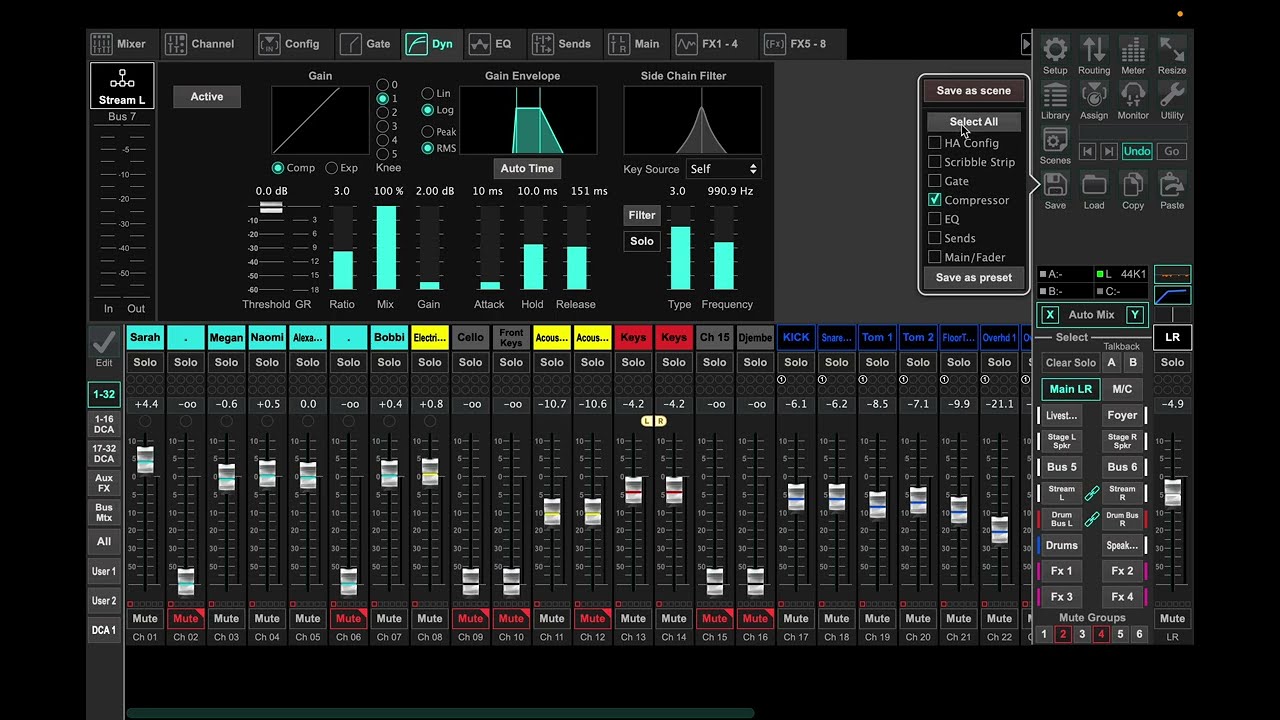Select the Peak detection radio button
1280x720 pixels.
tap(428, 132)
